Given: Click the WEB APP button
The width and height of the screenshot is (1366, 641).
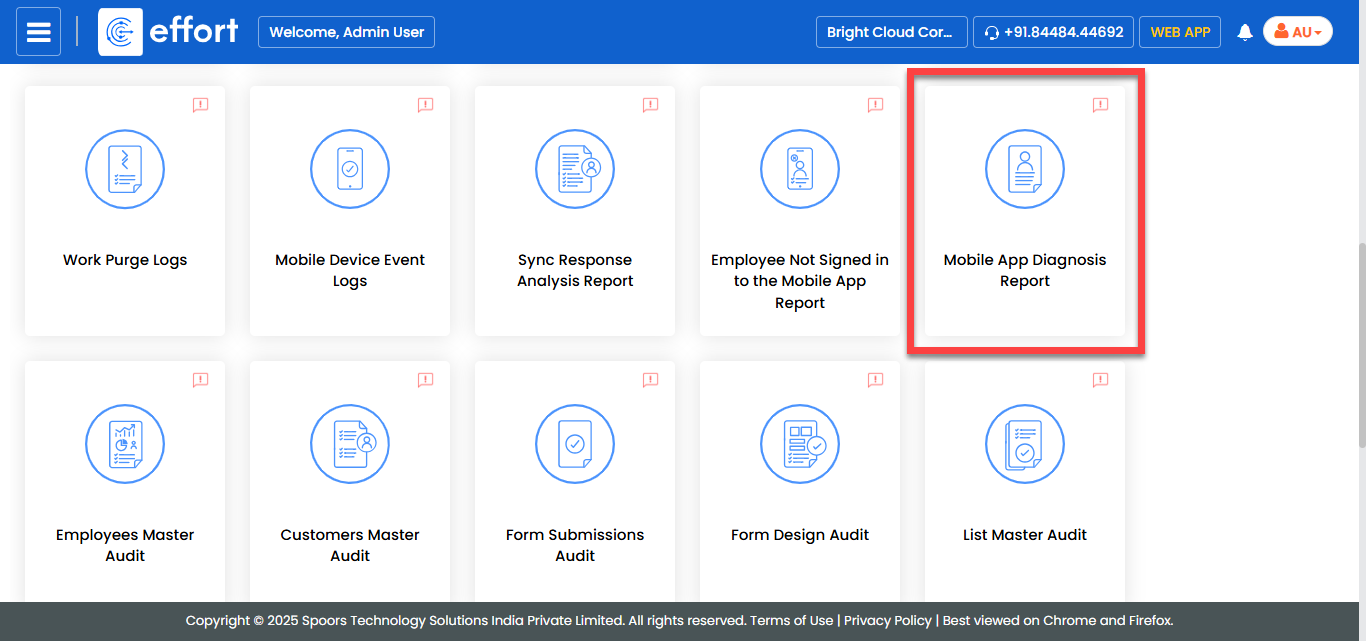Looking at the screenshot, I should point(1179,32).
